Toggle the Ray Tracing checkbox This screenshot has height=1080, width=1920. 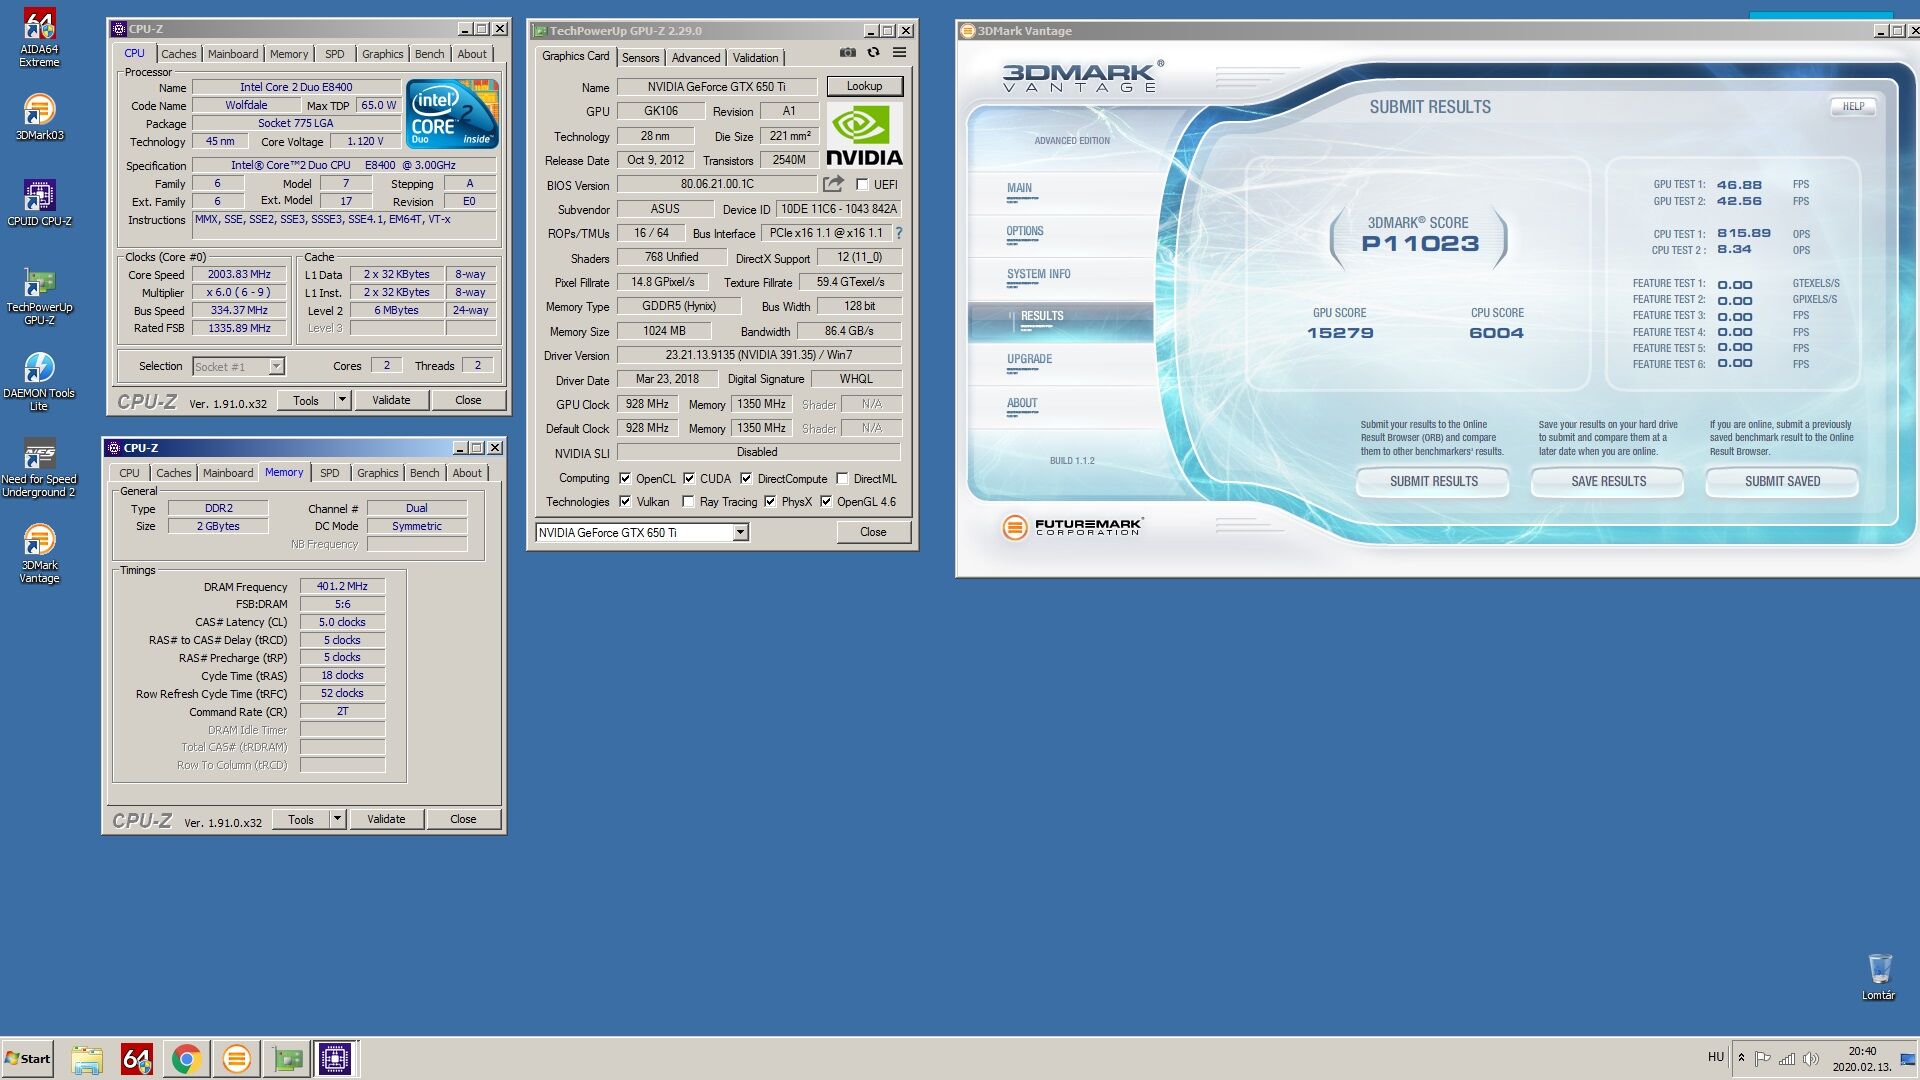(688, 502)
